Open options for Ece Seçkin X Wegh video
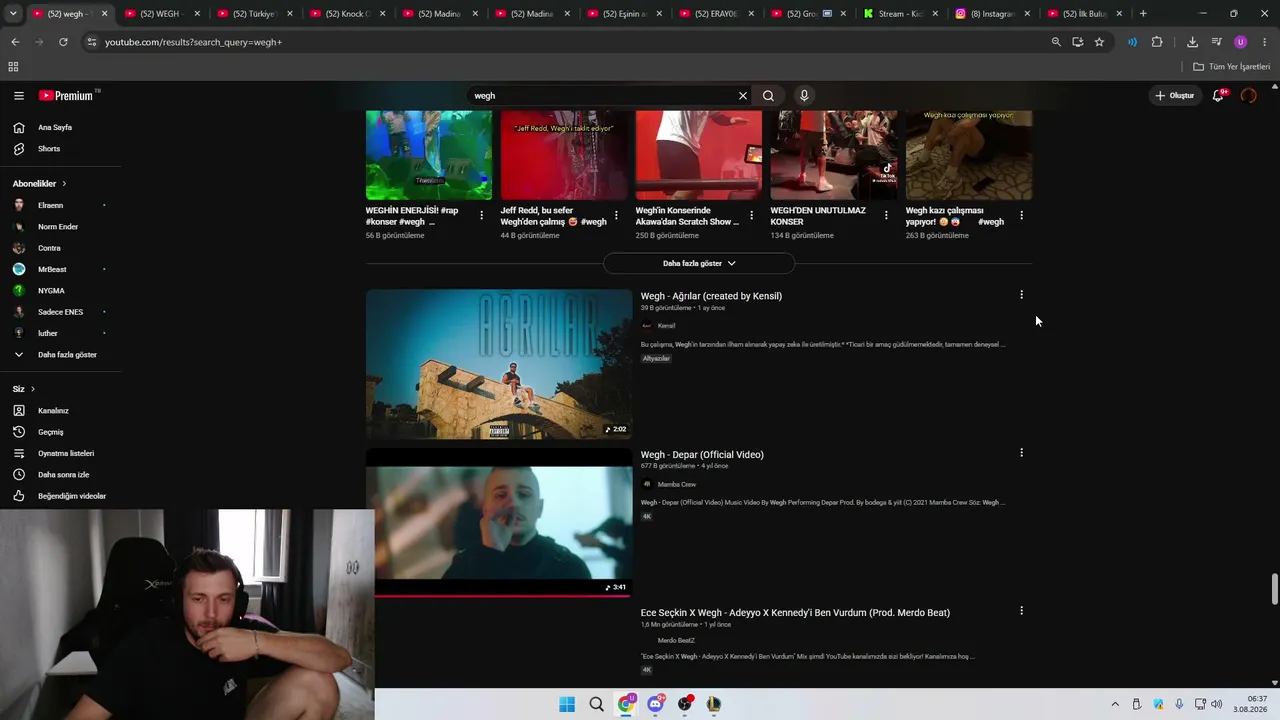The height and width of the screenshot is (720, 1280). 1021,611
